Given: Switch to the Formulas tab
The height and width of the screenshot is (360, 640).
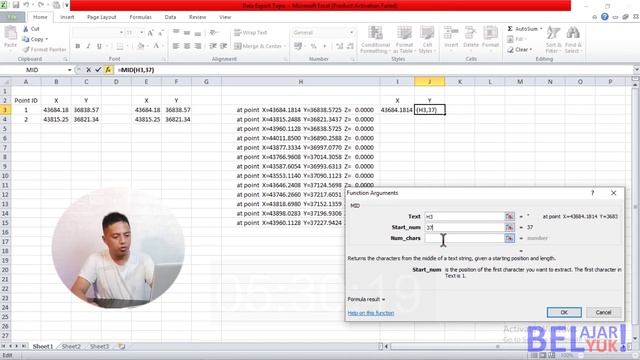Looking at the screenshot, I should coord(140,17).
